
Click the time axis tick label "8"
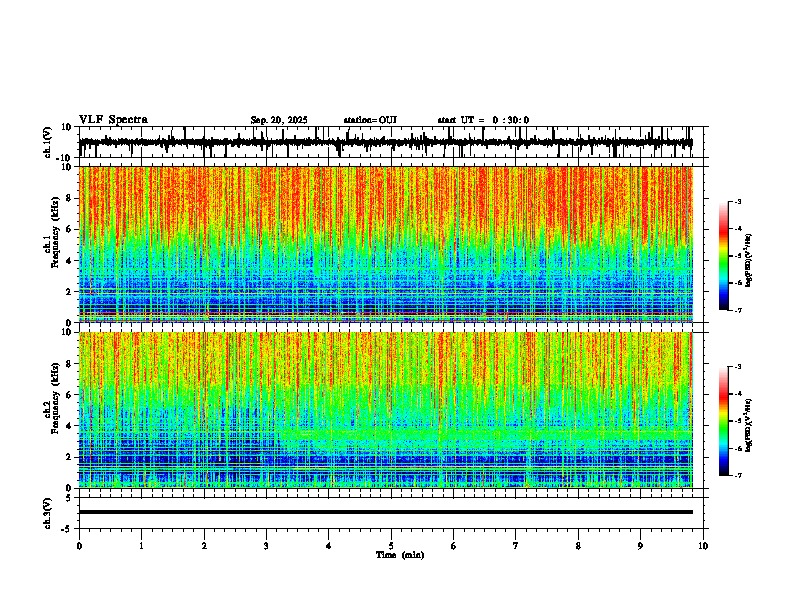click(578, 546)
